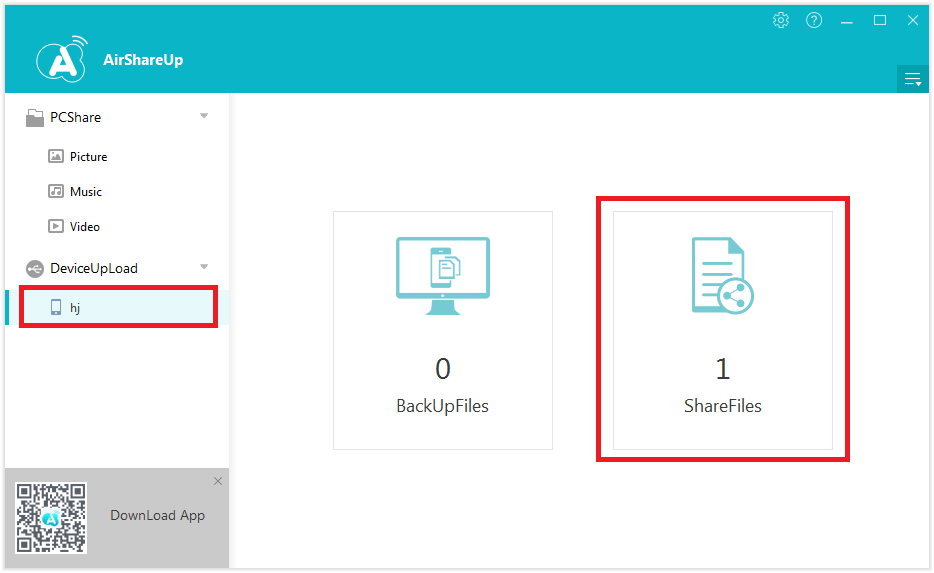Click the DownLoad App QR code
This screenshot has height=573, width=934.
click(51, 518)
